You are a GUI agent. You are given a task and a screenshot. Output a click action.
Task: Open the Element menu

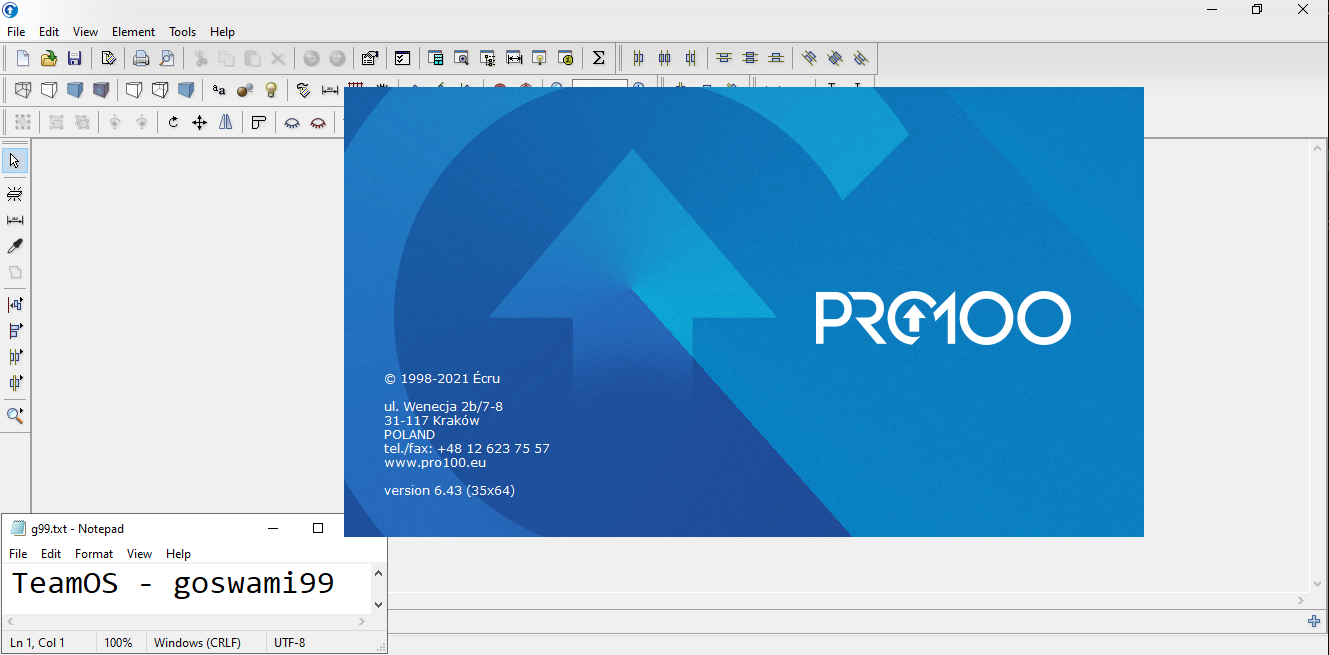(133, 32)
